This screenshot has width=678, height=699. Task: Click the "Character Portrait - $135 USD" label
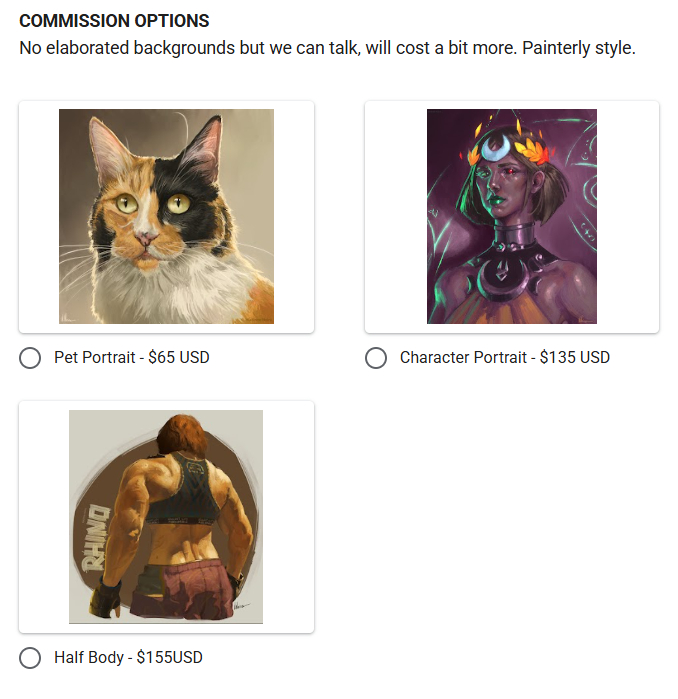click(504, 358)
